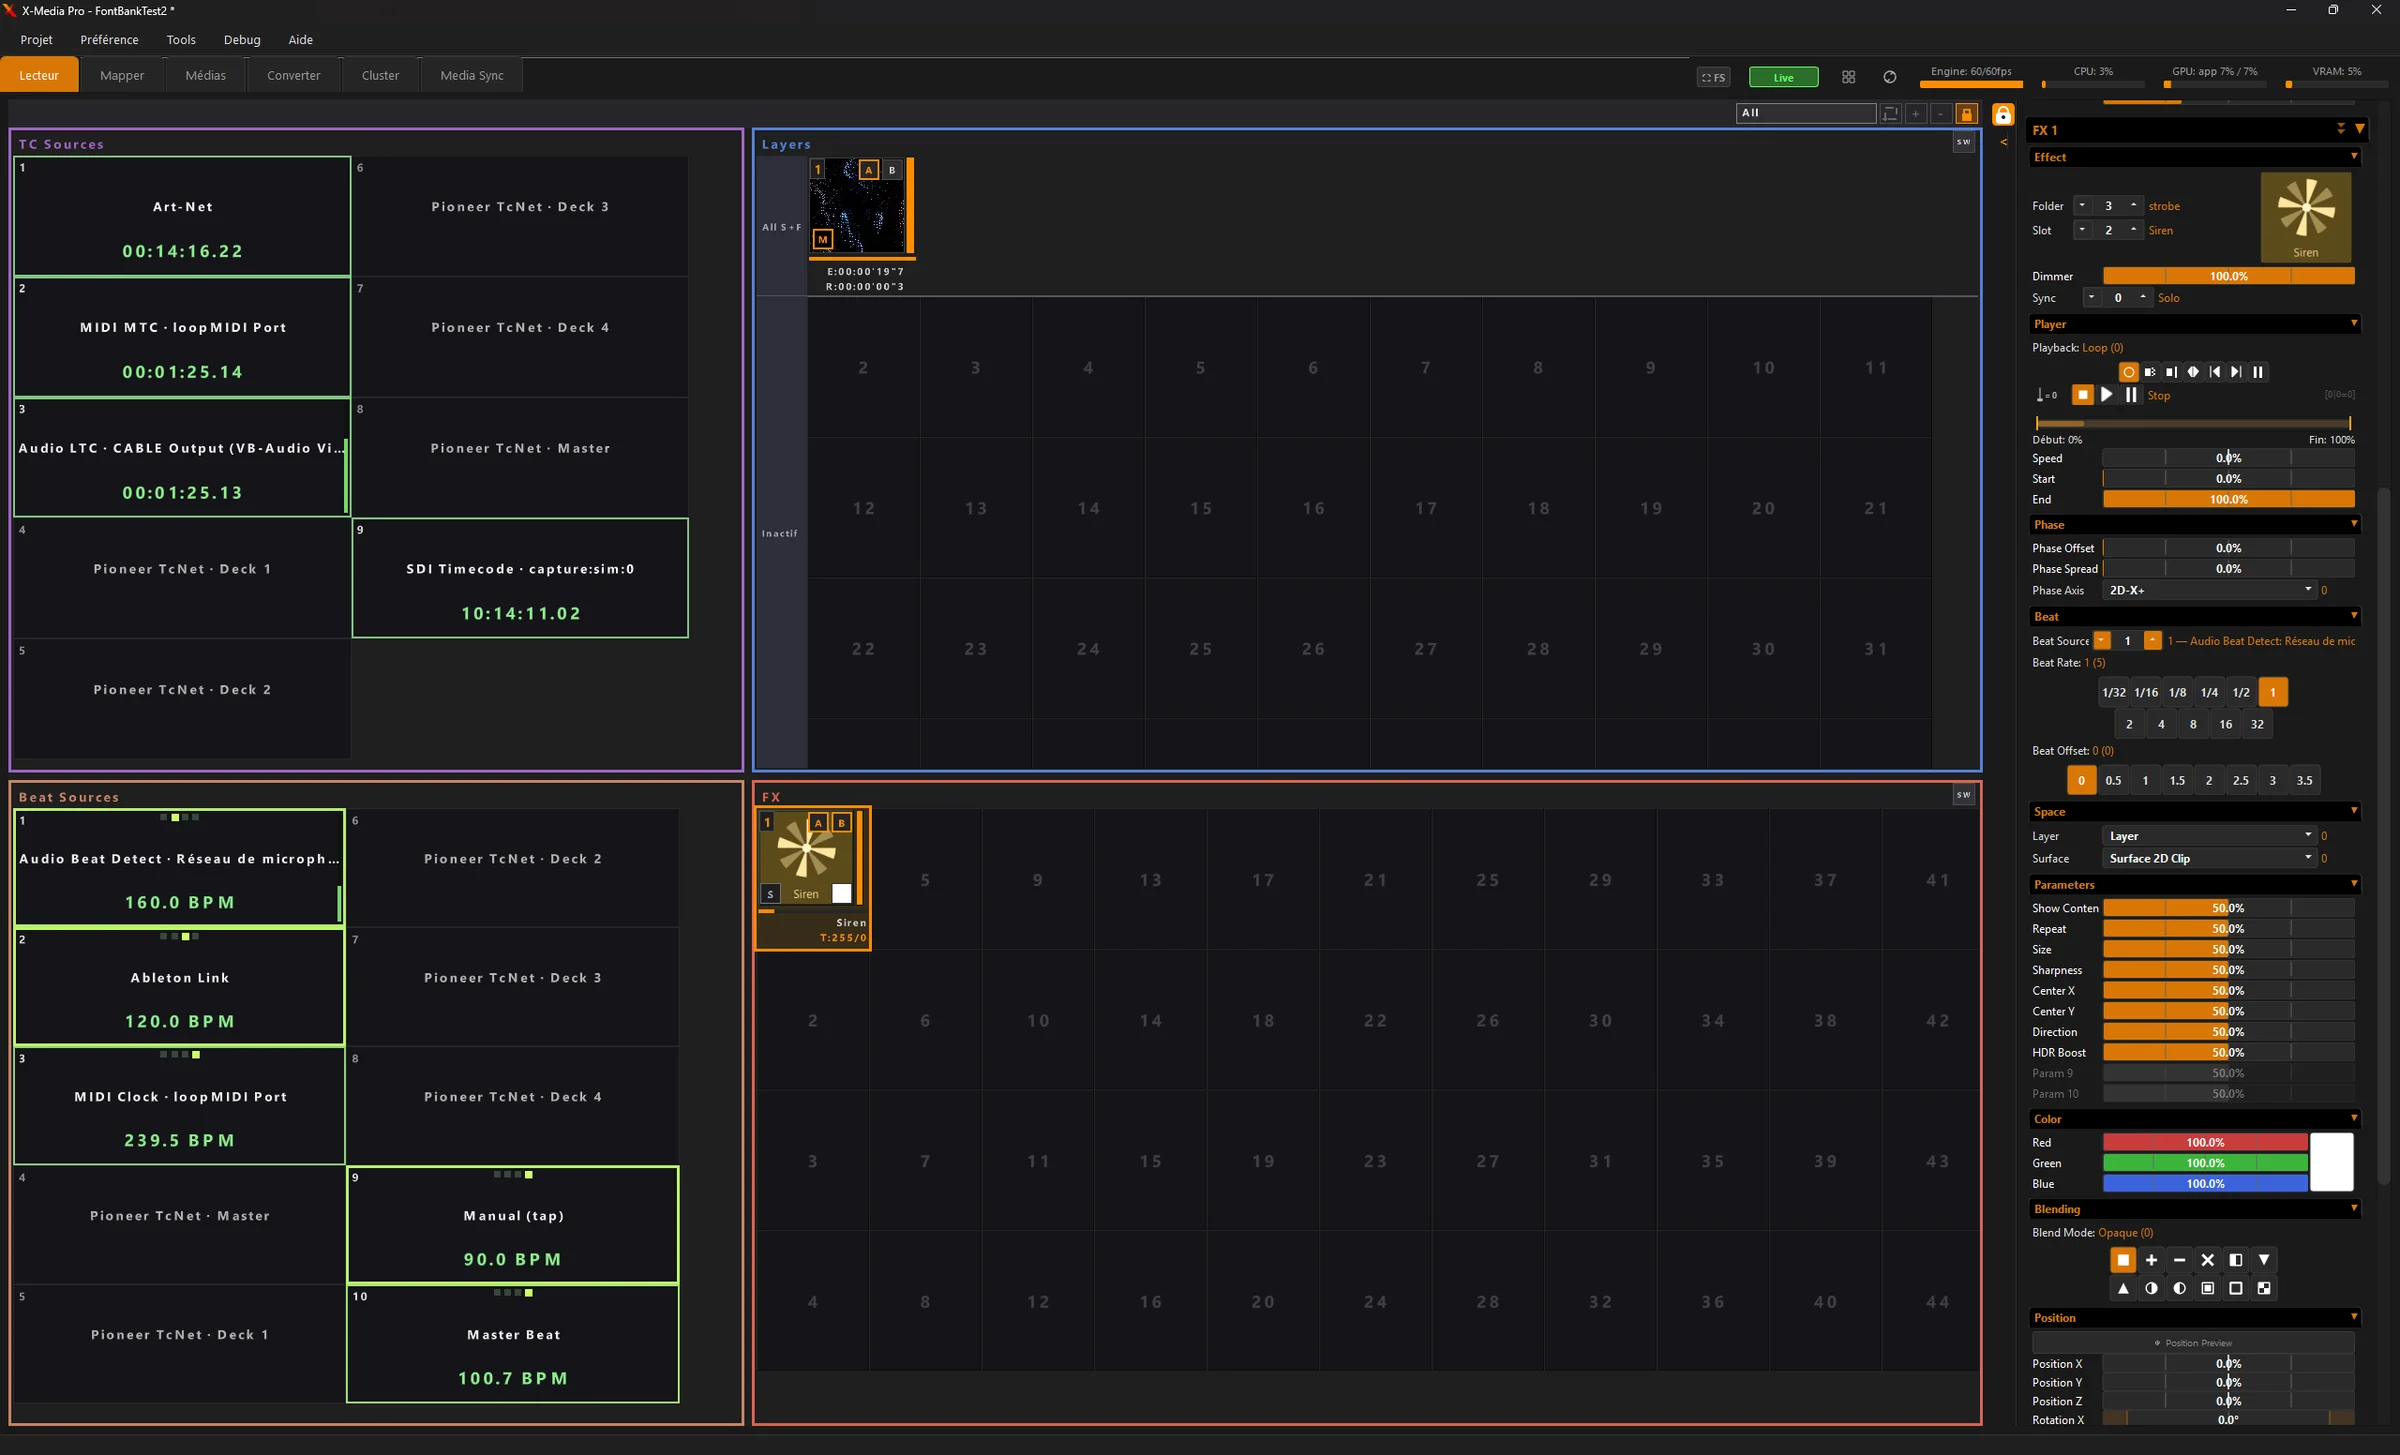The image size is (2400, 1455).
Task: Open the Phase Axis 2D-X+ dropdown
Action: tap(2209, 590)
